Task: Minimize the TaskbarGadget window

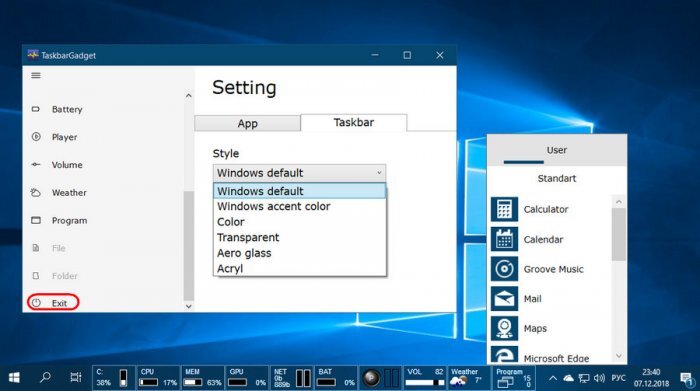Action: point(375,55)
